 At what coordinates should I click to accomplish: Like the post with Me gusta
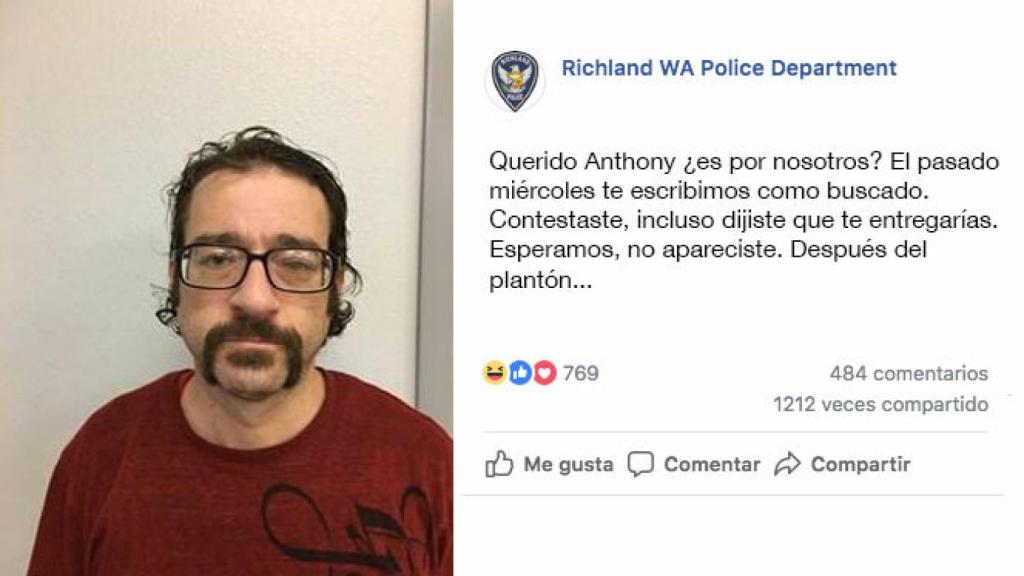(x=549, y=464)
